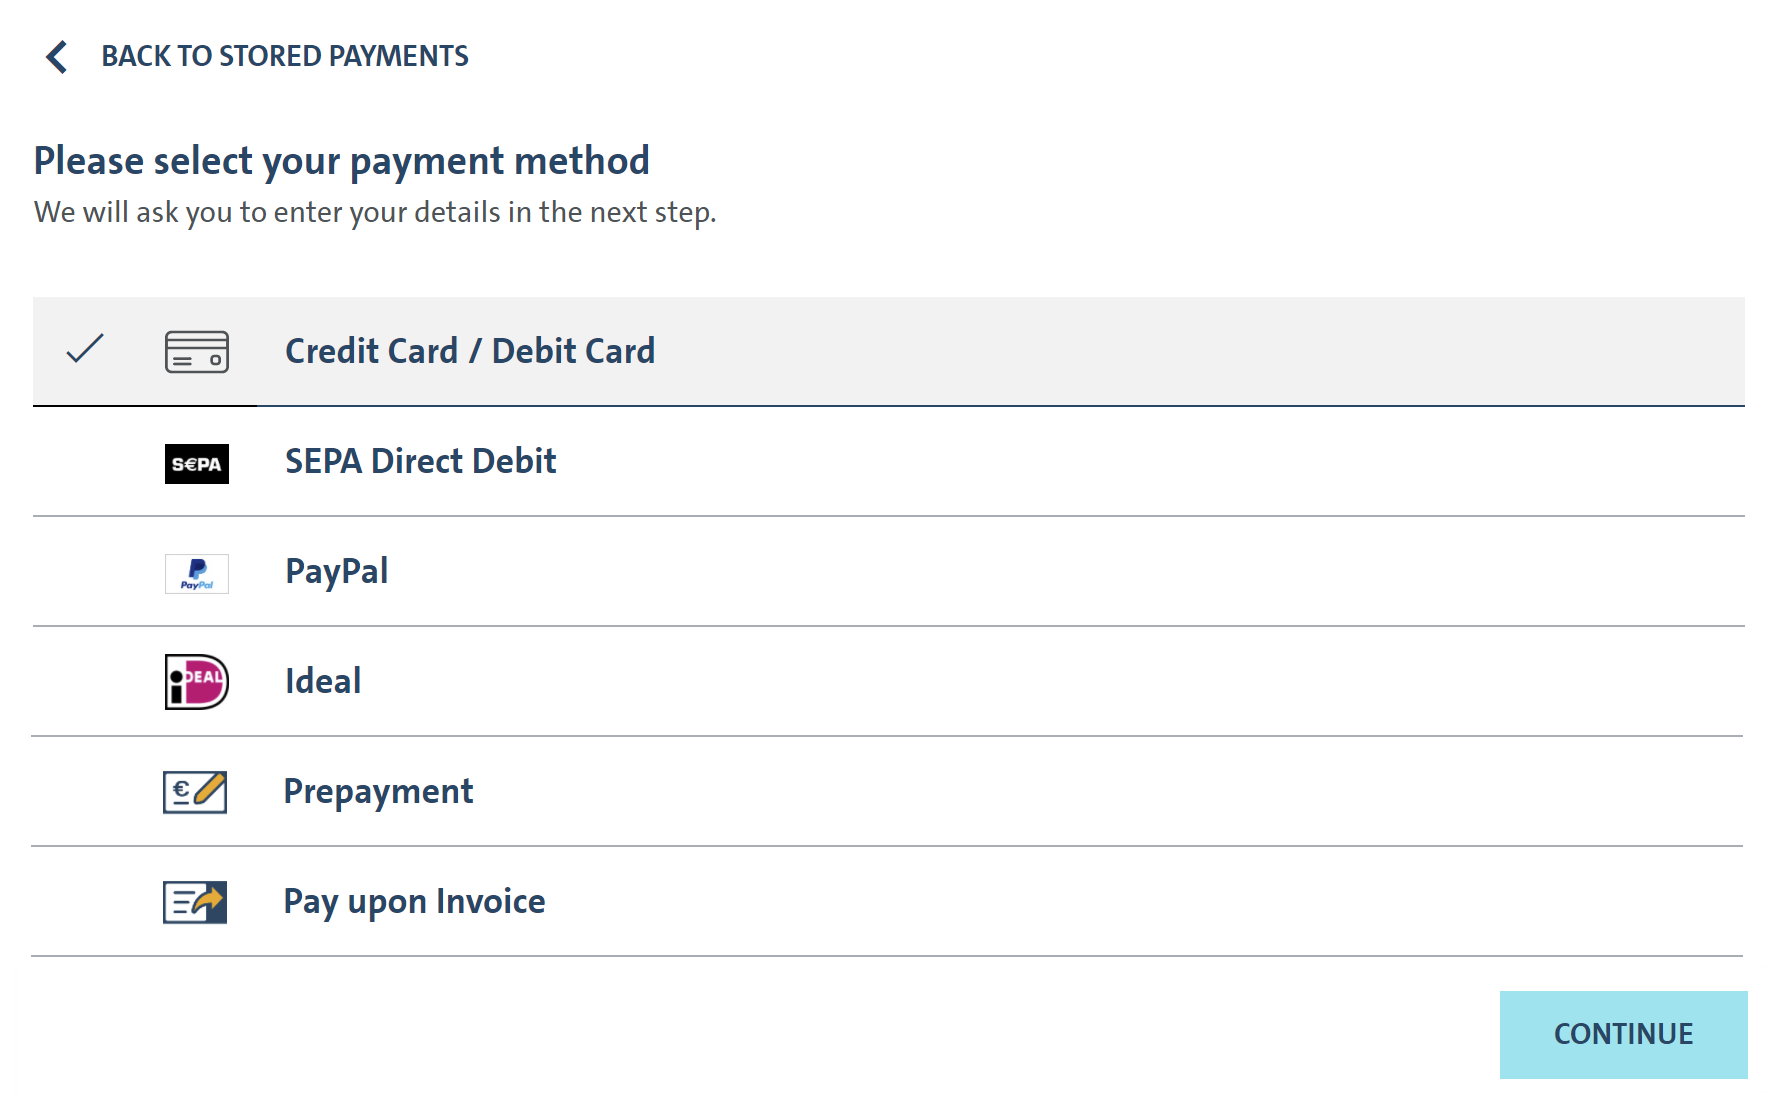Select the Prepayment option
Viewport: 1773px width, 1094px height.
378,792
